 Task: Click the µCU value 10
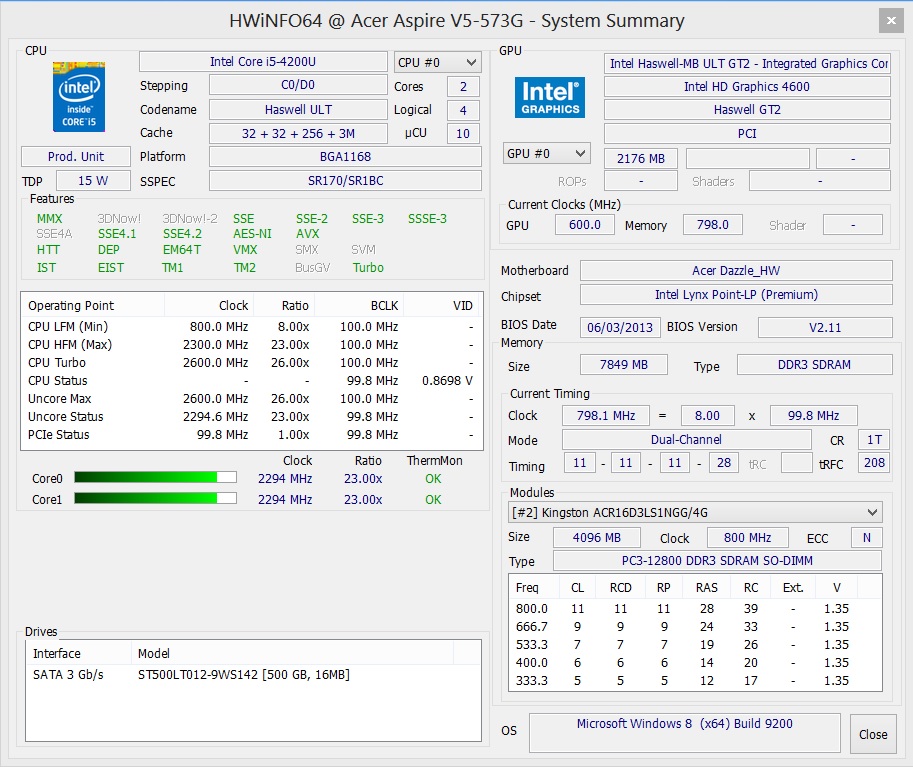(463, 133)
